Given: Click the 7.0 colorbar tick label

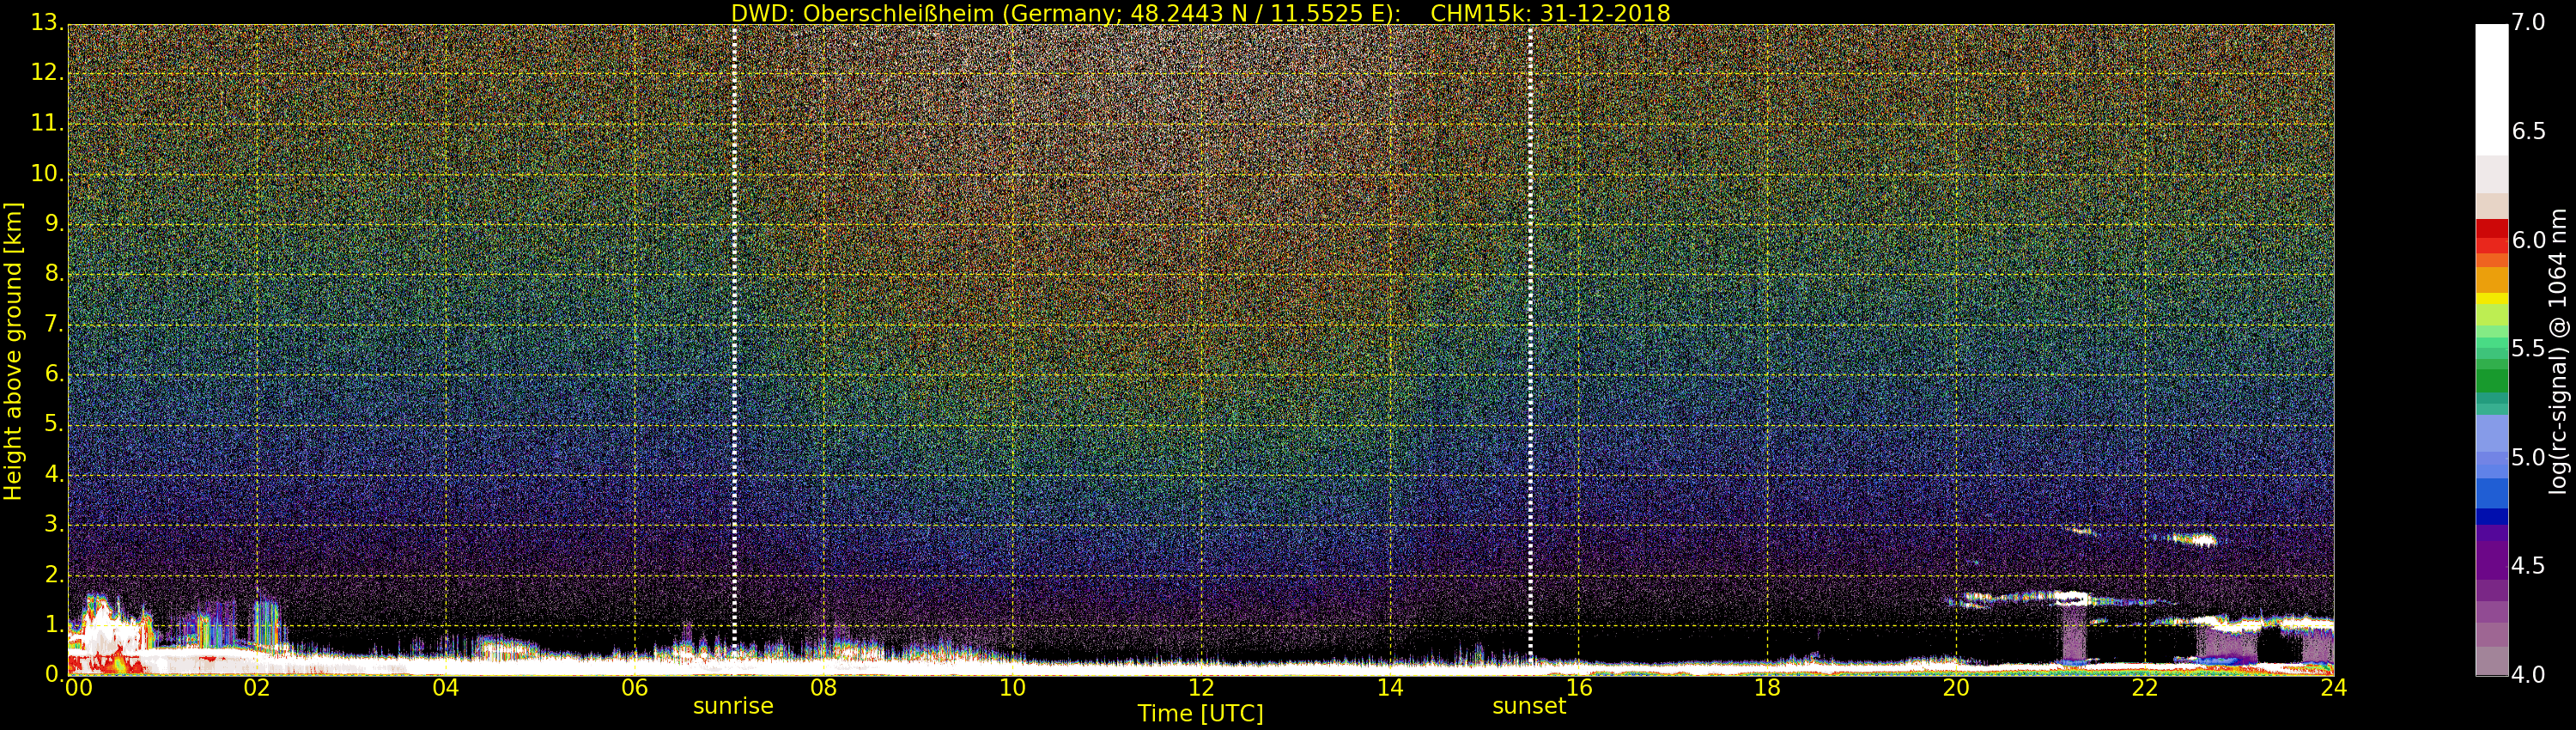Looking at the screenshot, I should (2528, 23).
